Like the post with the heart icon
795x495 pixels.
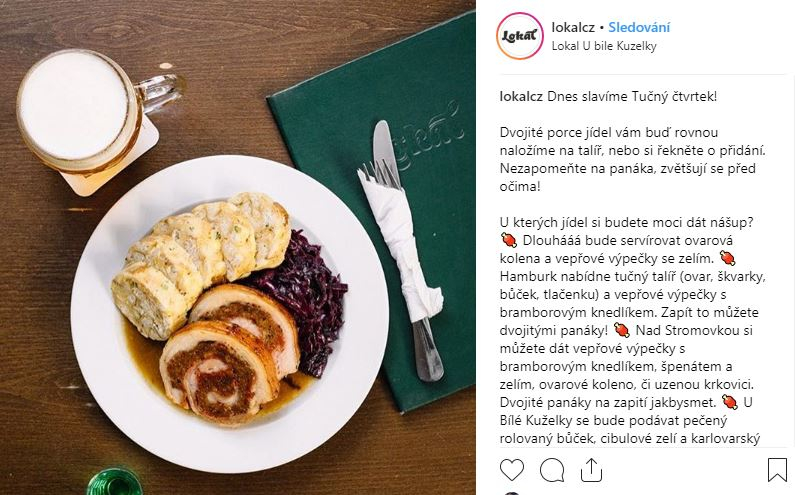point(512,470)
